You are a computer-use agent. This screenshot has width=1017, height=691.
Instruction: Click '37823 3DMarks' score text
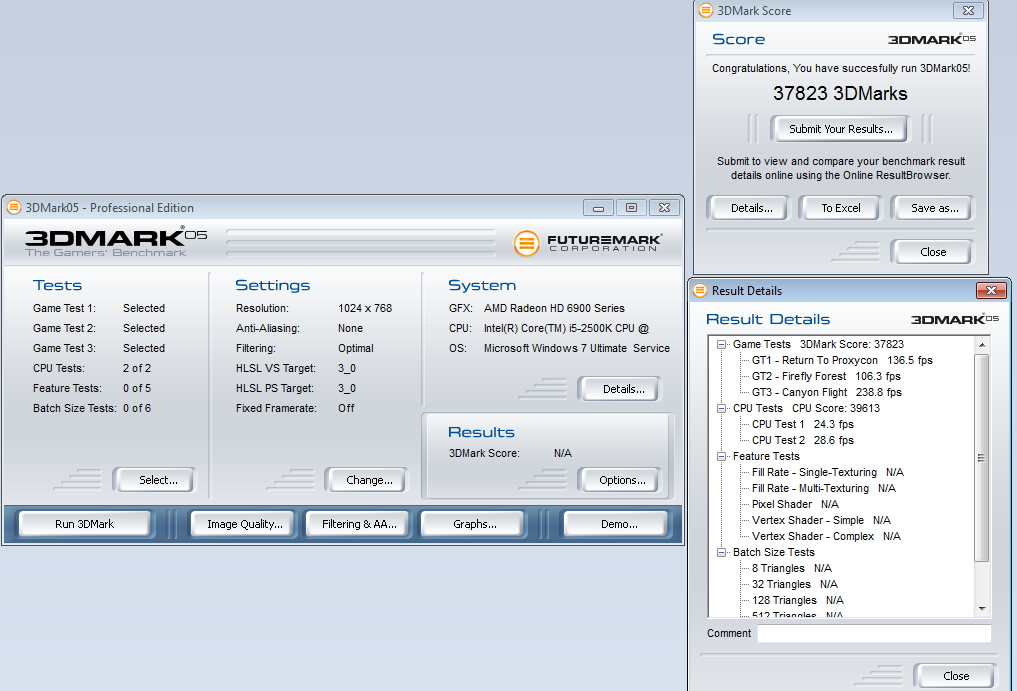[x=840, y=93]
